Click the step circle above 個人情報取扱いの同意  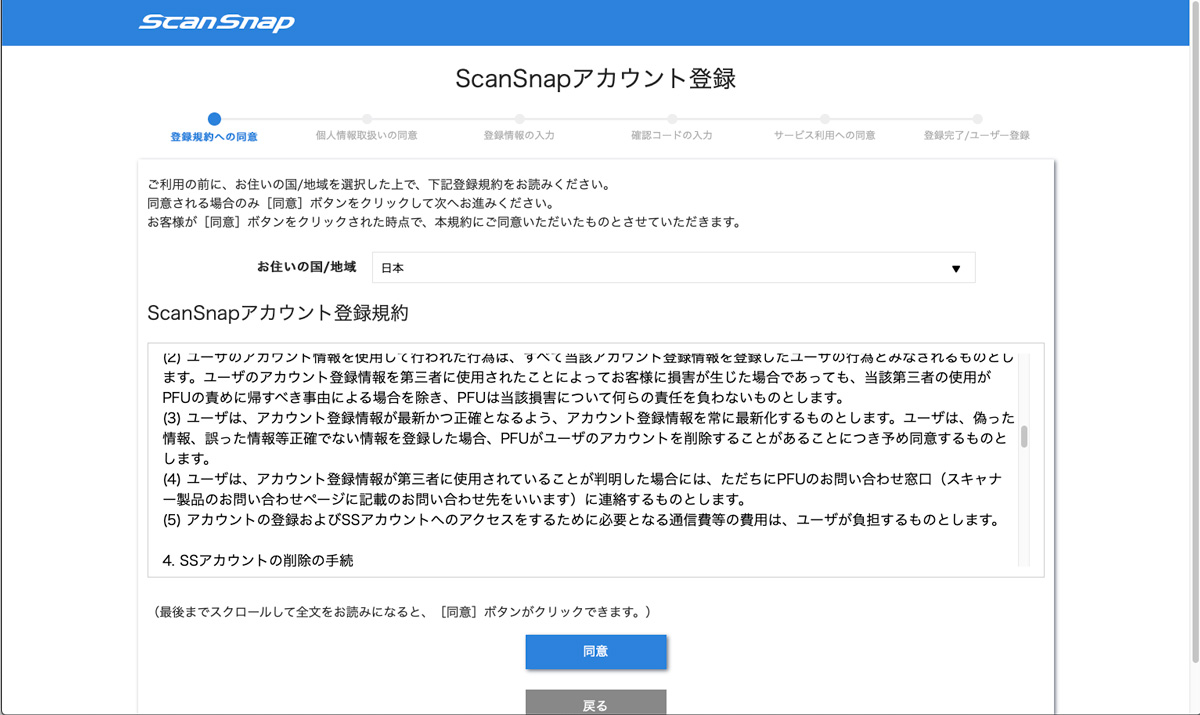367,119
